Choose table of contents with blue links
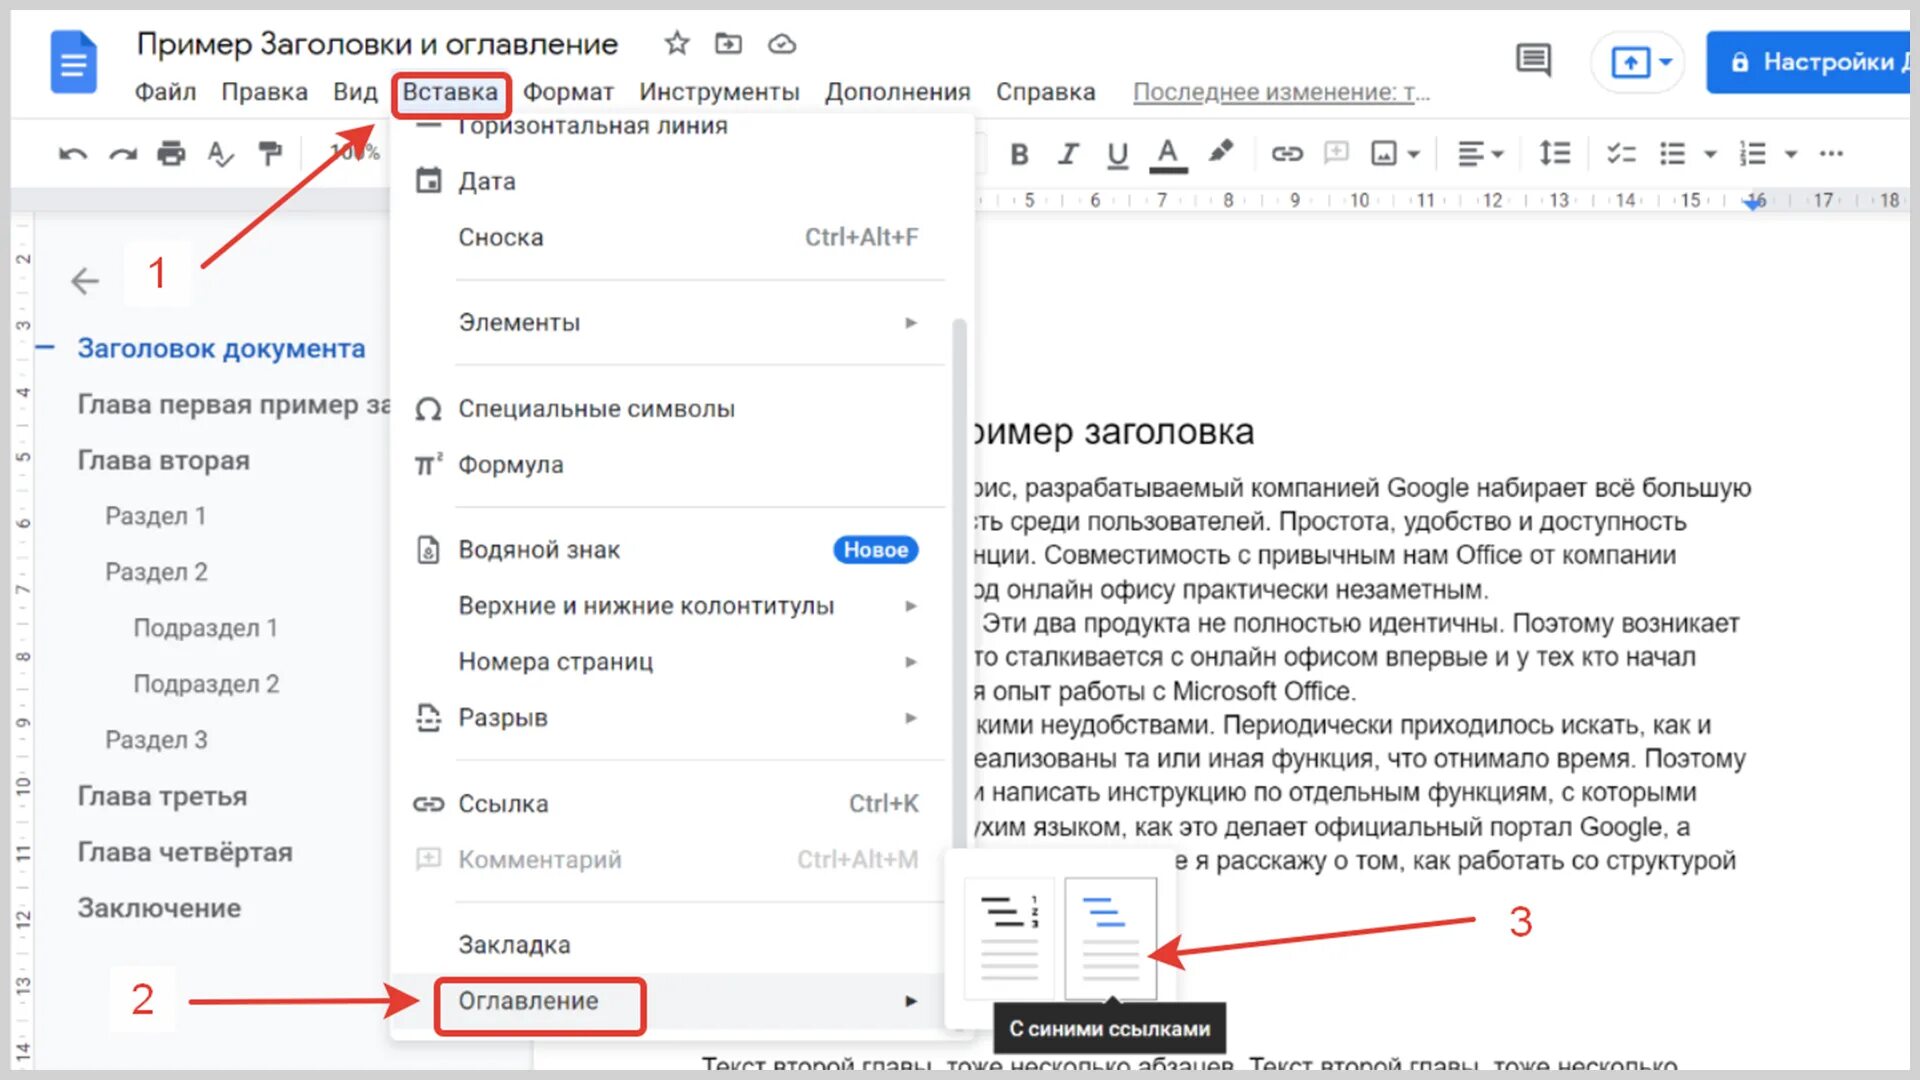This screenshot has height=1080, width=1920. (1110, 938)
